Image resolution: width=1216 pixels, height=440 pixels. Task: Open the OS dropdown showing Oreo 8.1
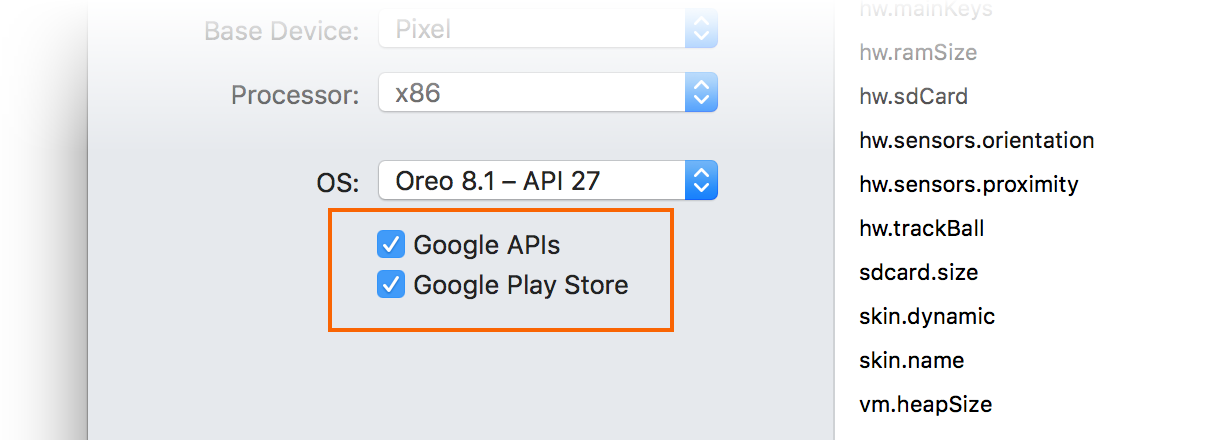click(532, 181)
